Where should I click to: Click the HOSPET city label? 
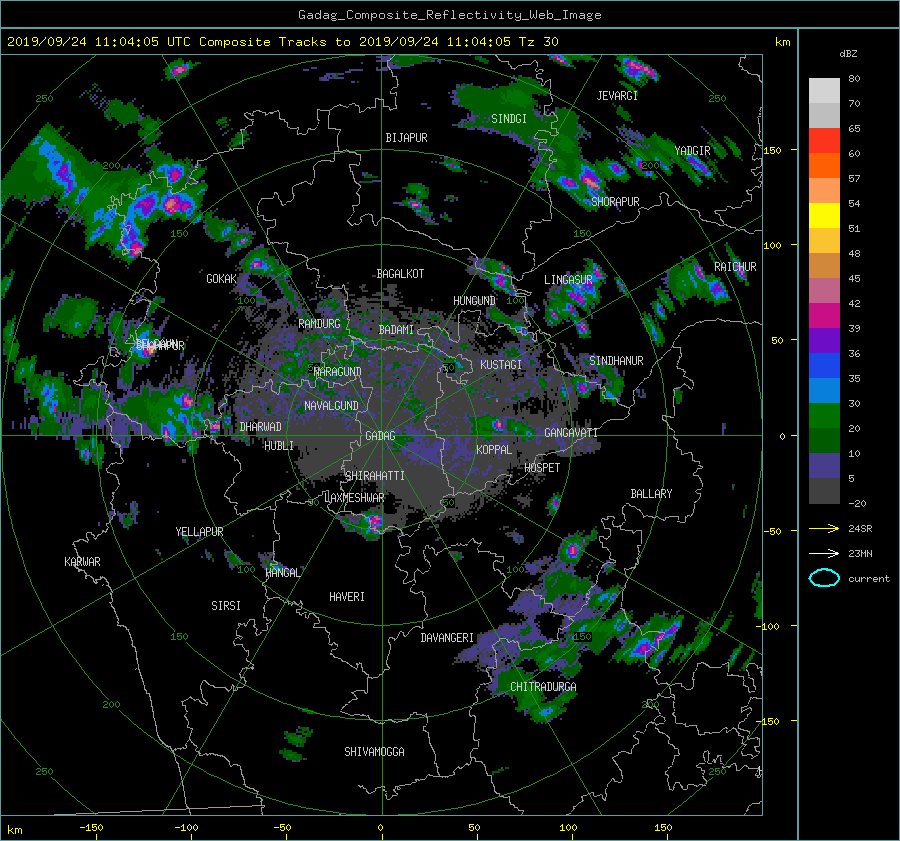click(542, 468)
